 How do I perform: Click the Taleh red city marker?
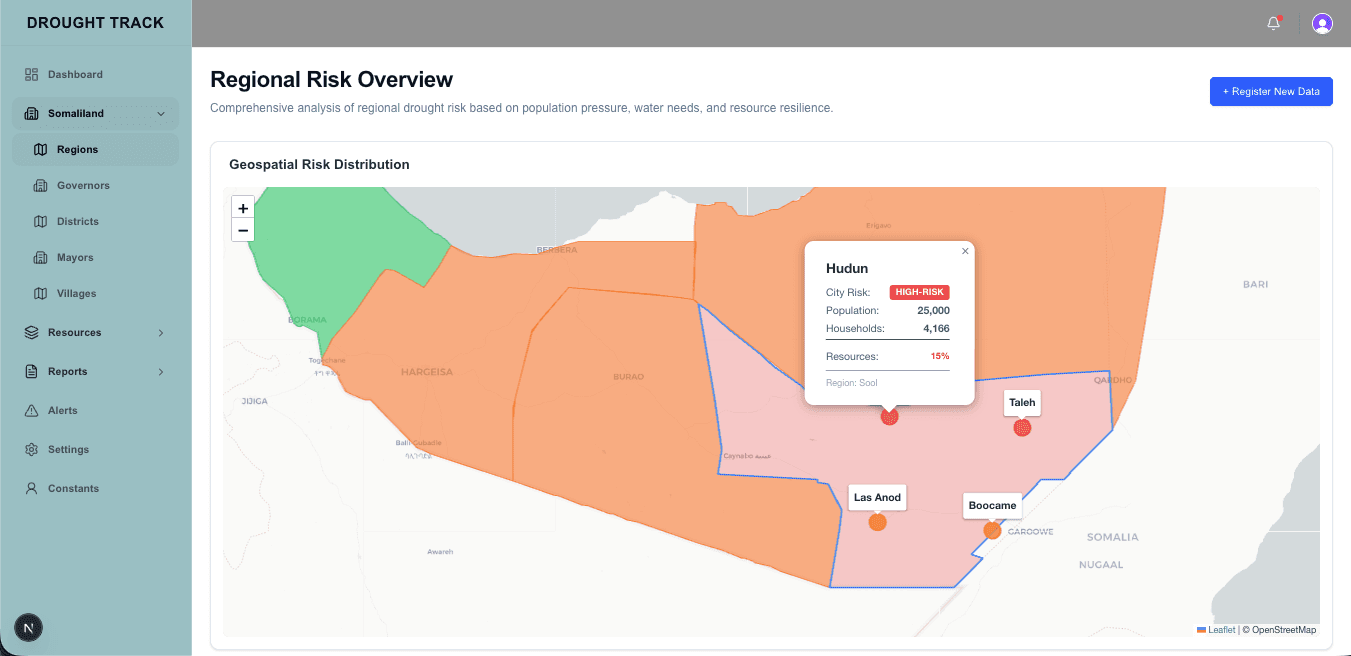pos(1022,428)
